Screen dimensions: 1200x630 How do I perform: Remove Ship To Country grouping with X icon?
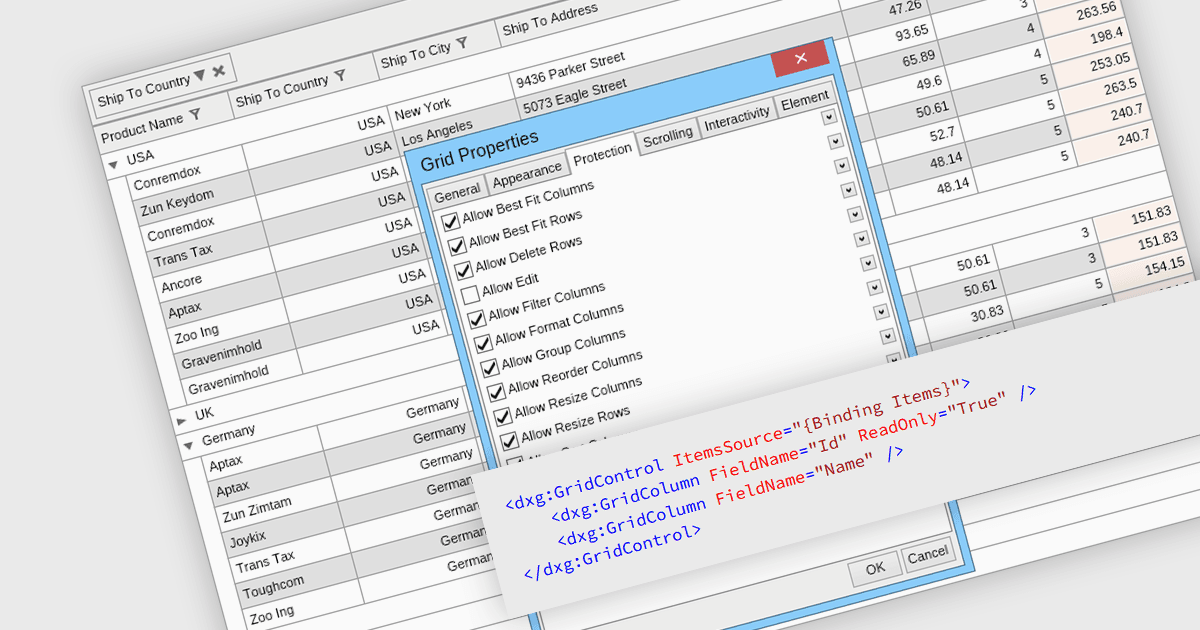tap(218, 71)
